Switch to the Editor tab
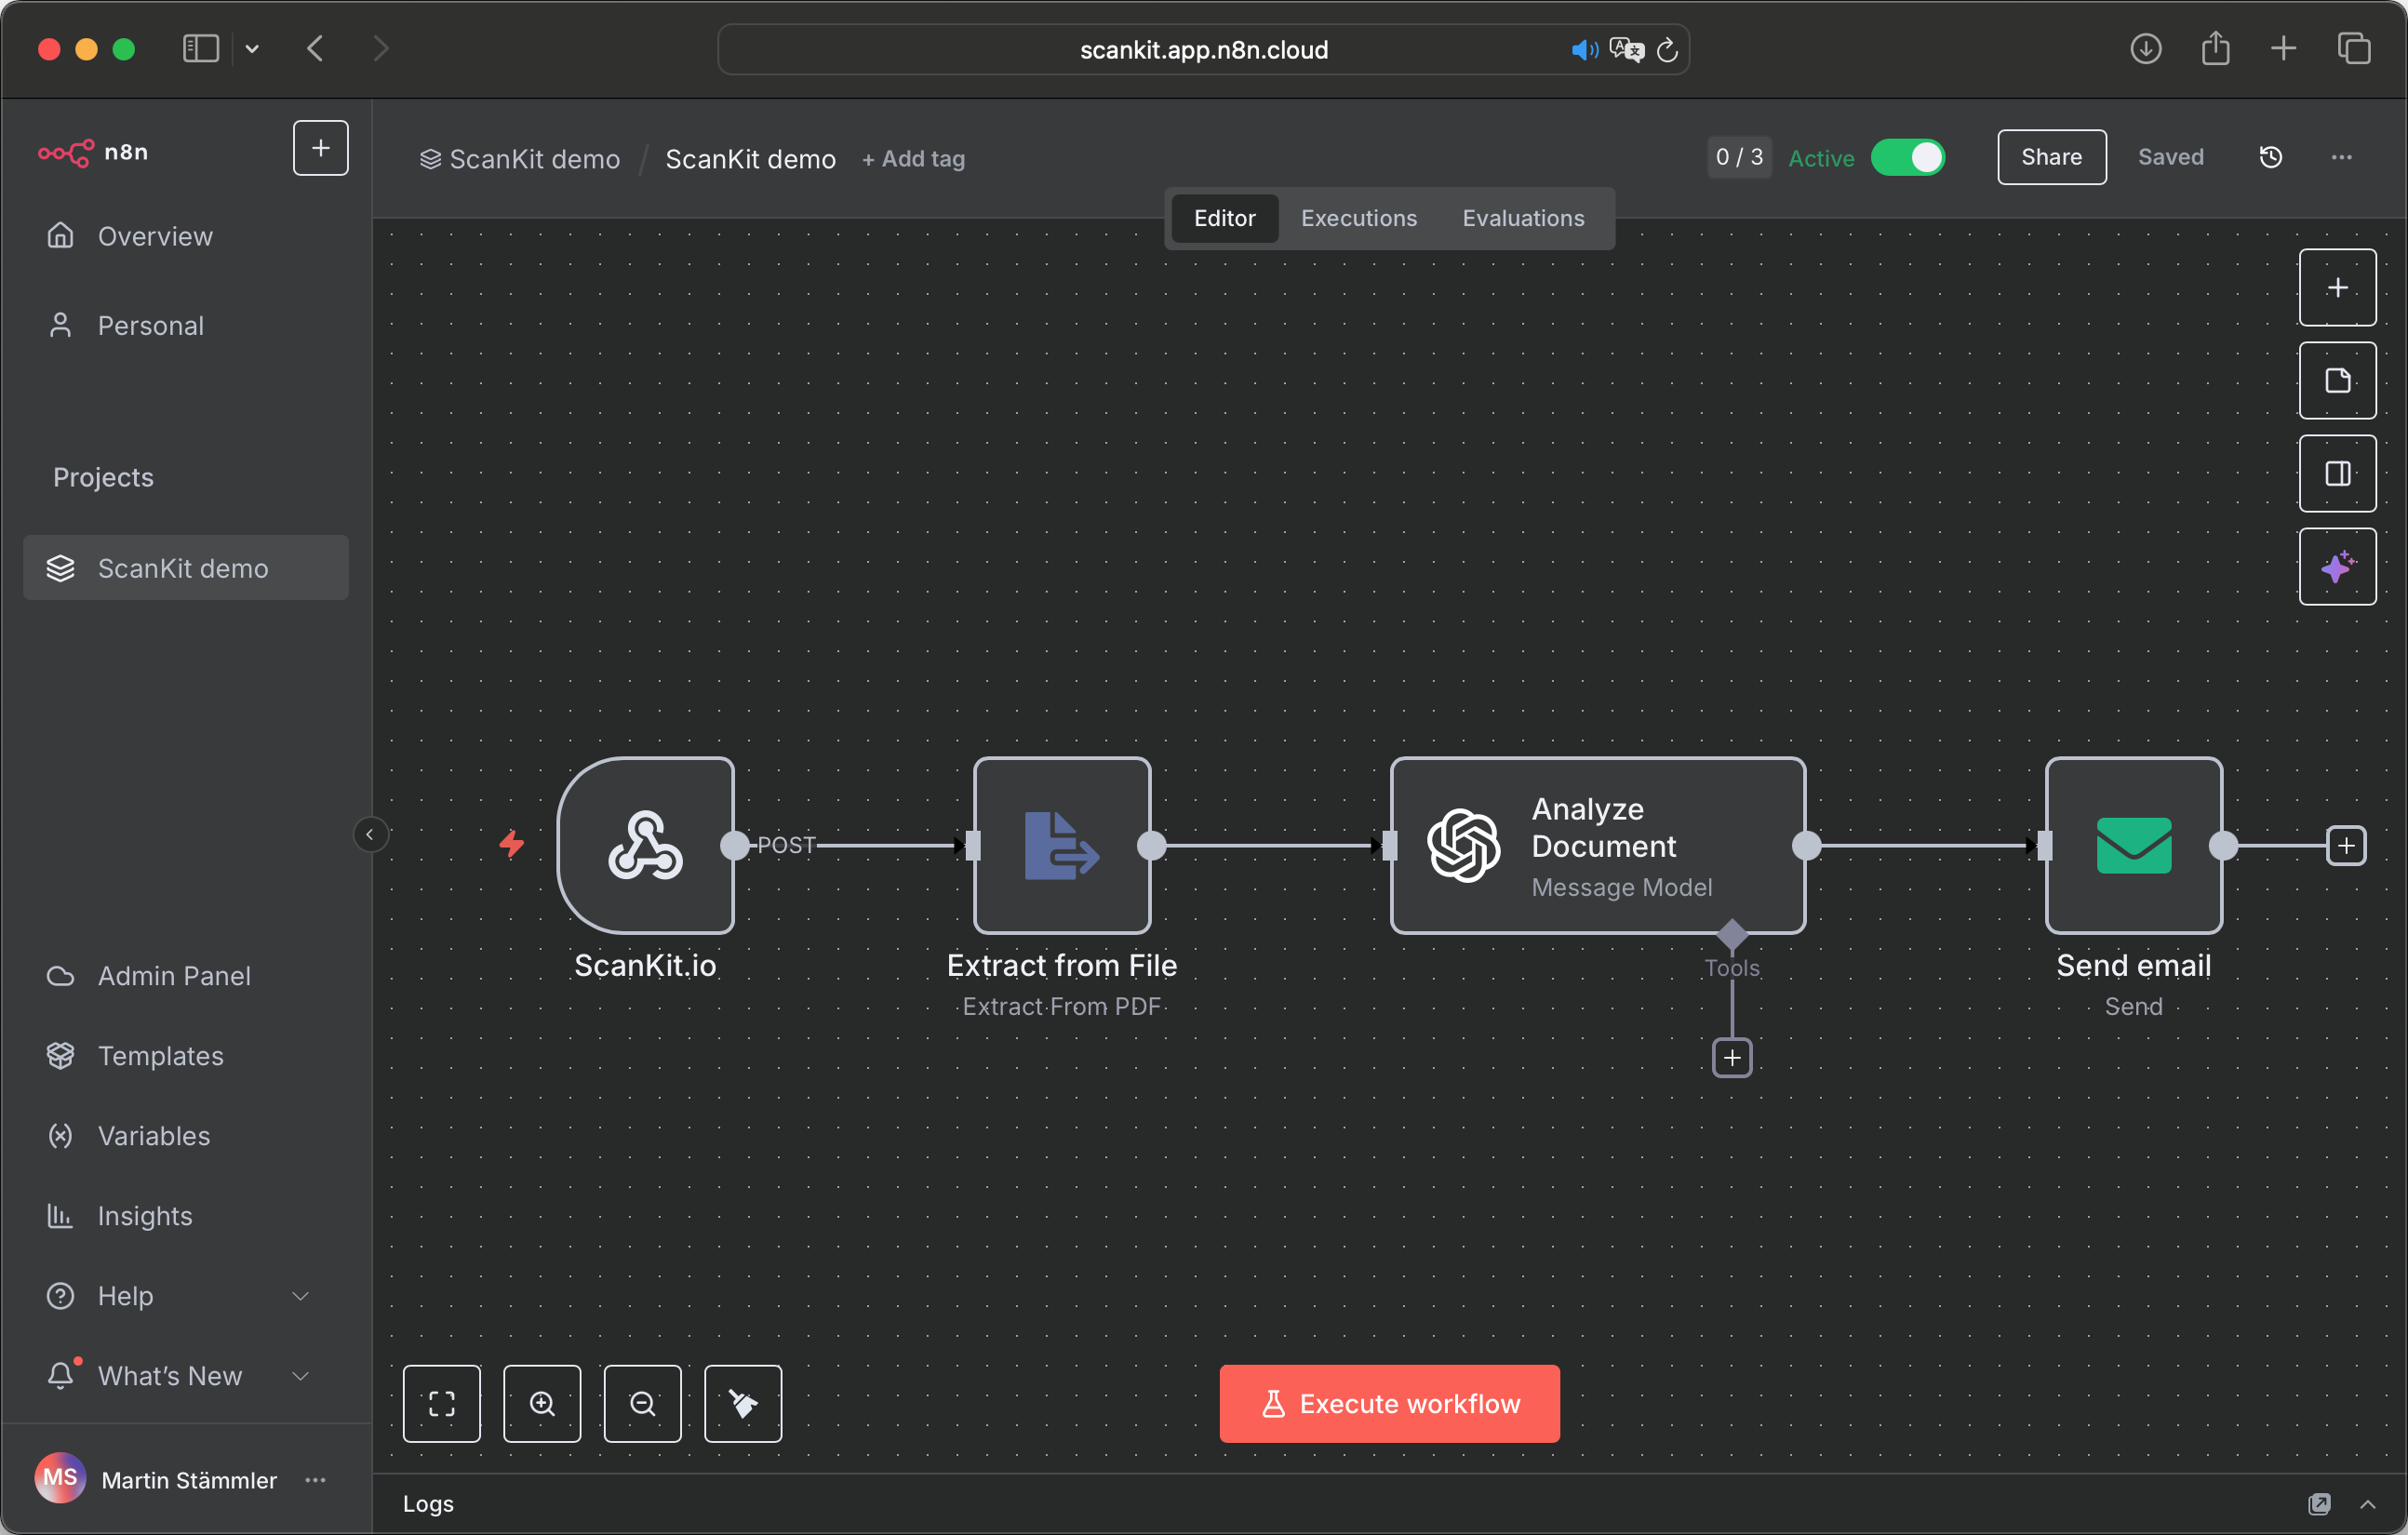Screen dimensions: 2408x1535 click(1224, 218)
